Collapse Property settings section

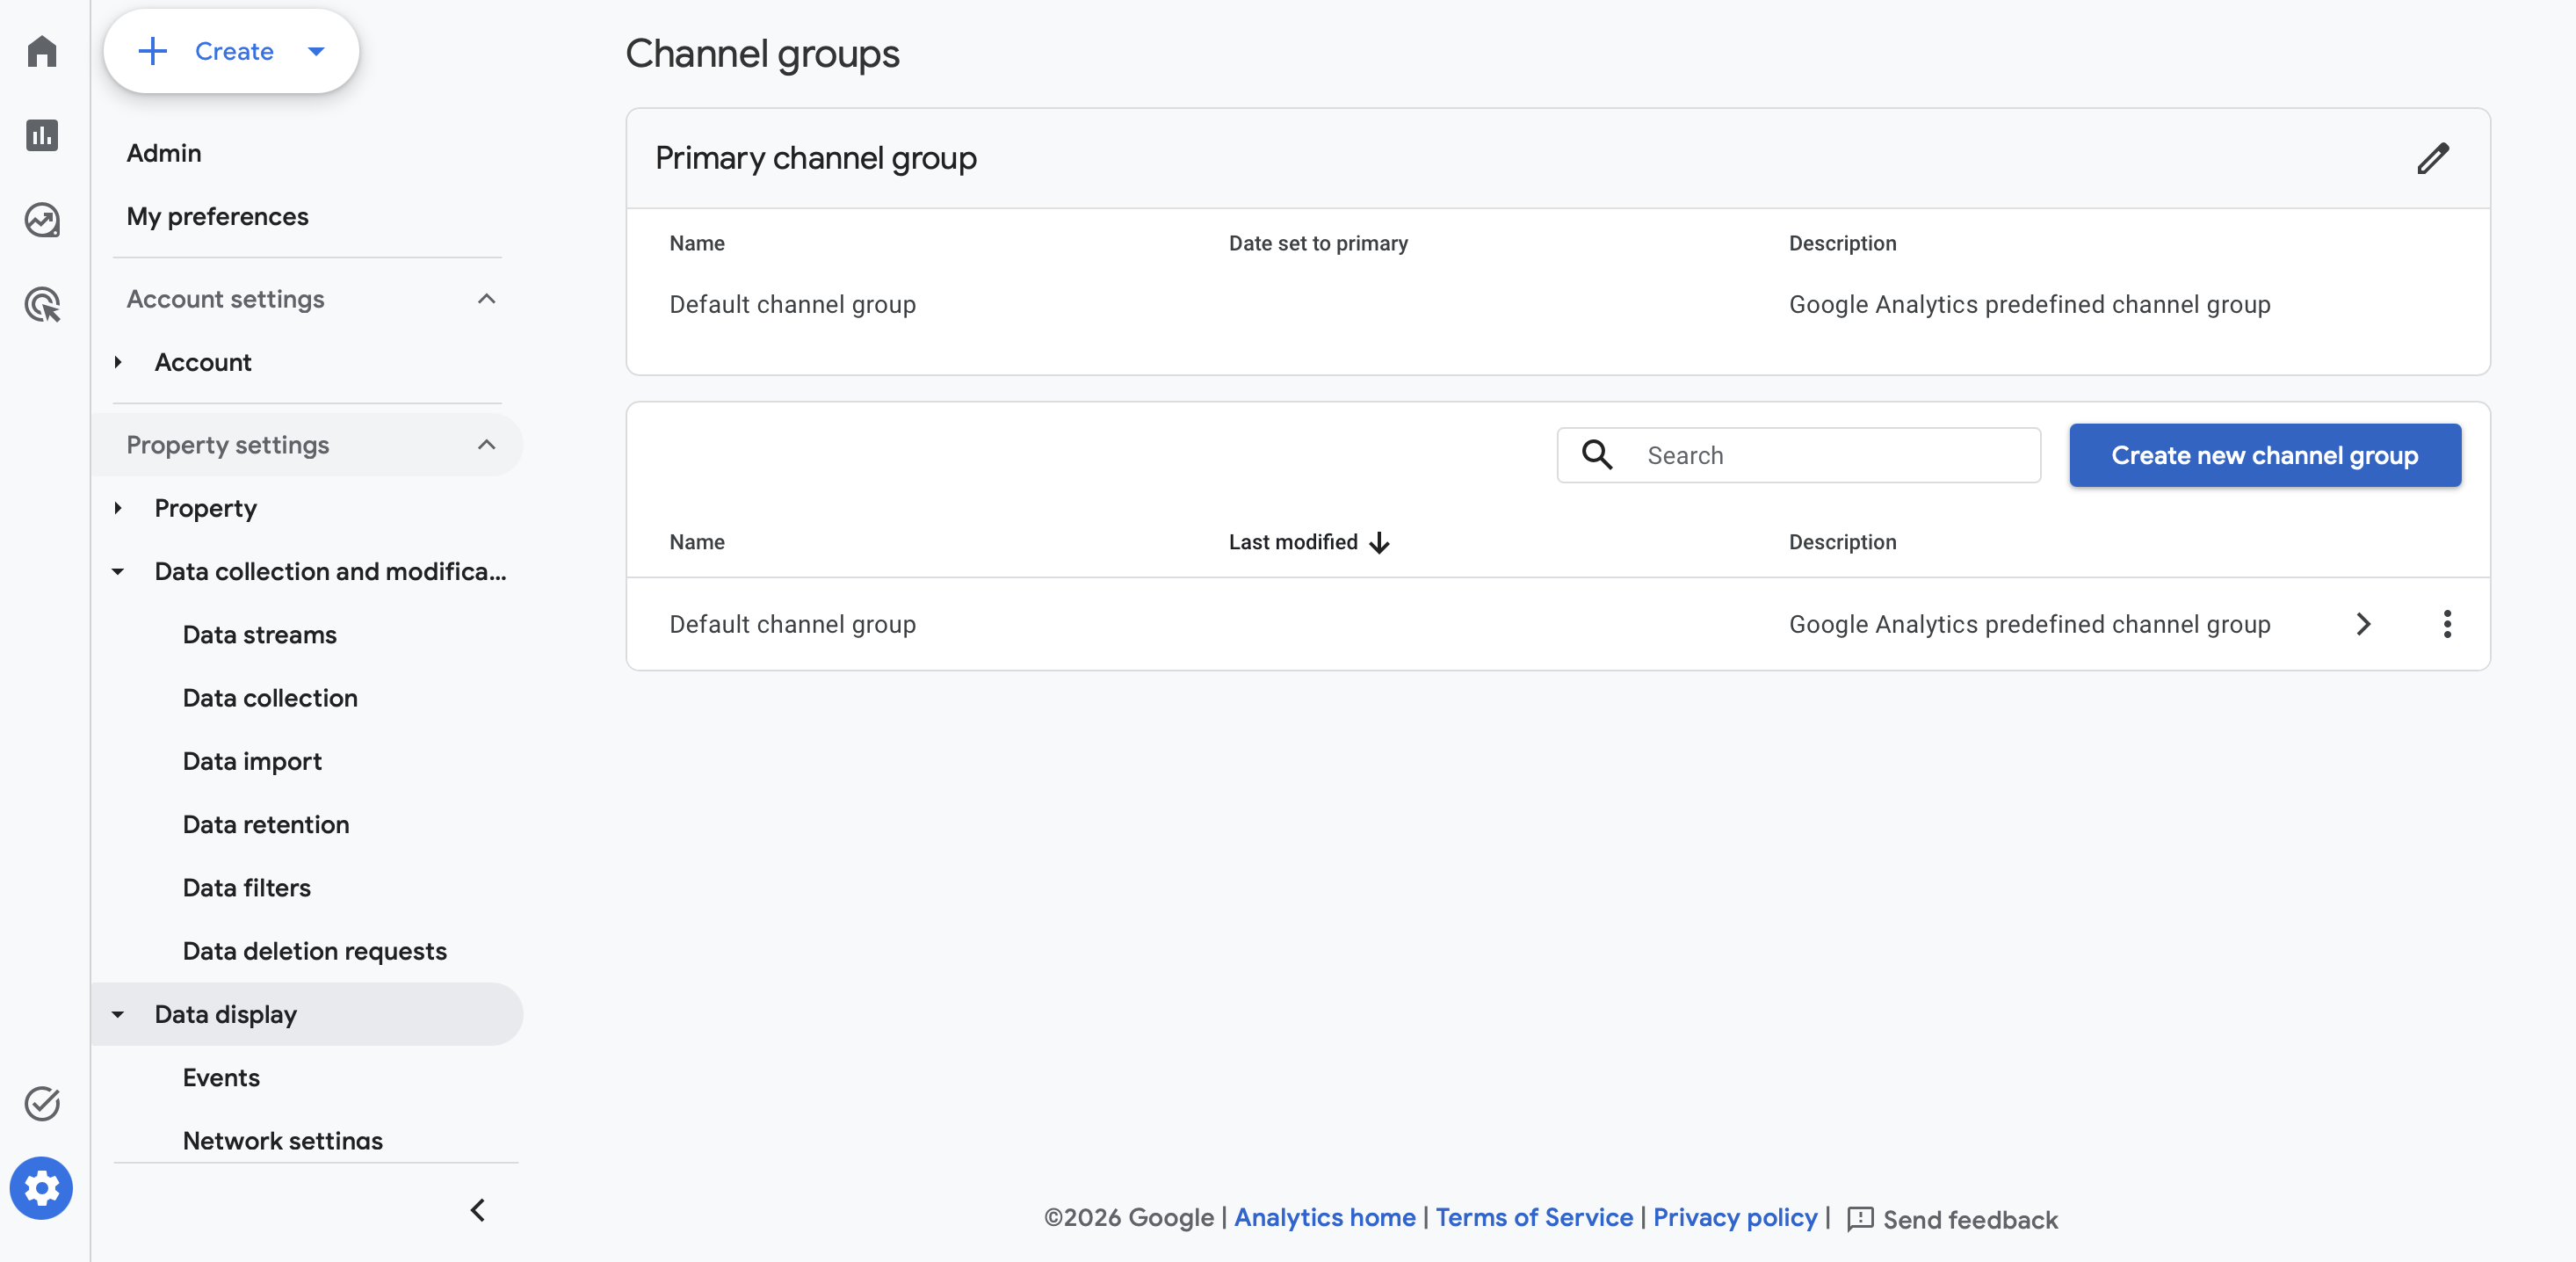coord(486,445)
